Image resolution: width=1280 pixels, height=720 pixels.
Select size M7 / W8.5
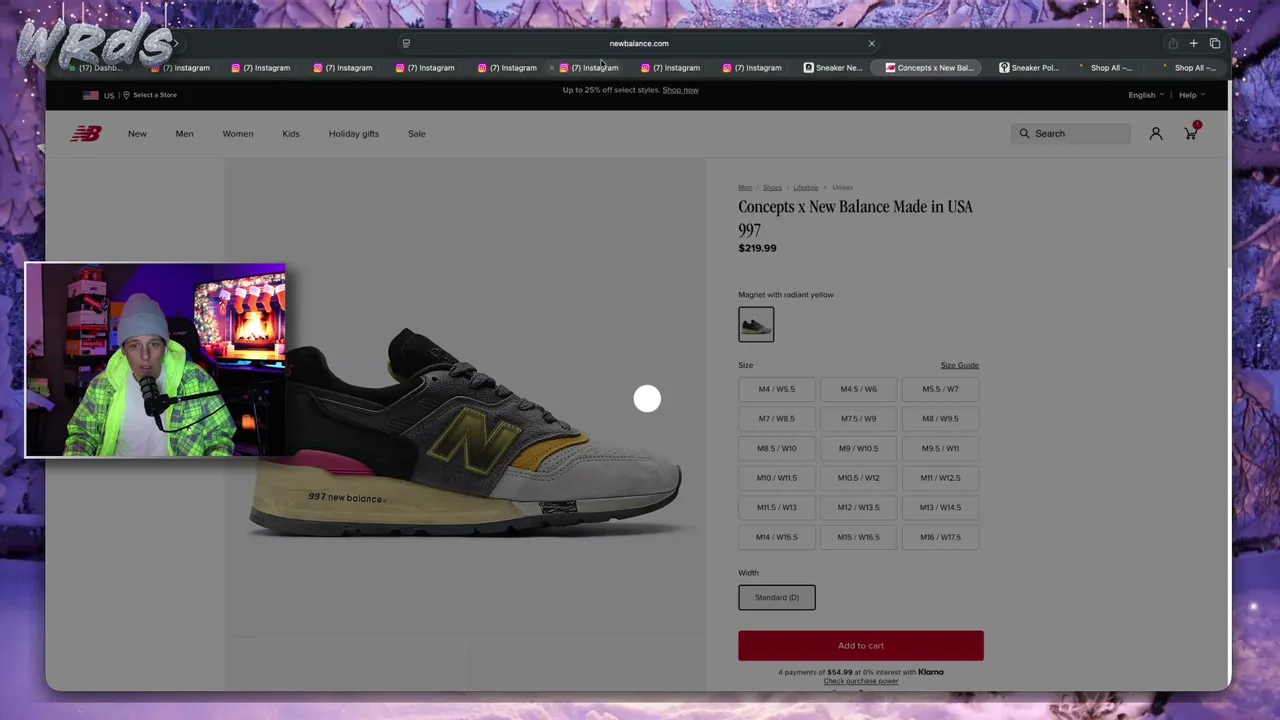click(x=777, y=418)
